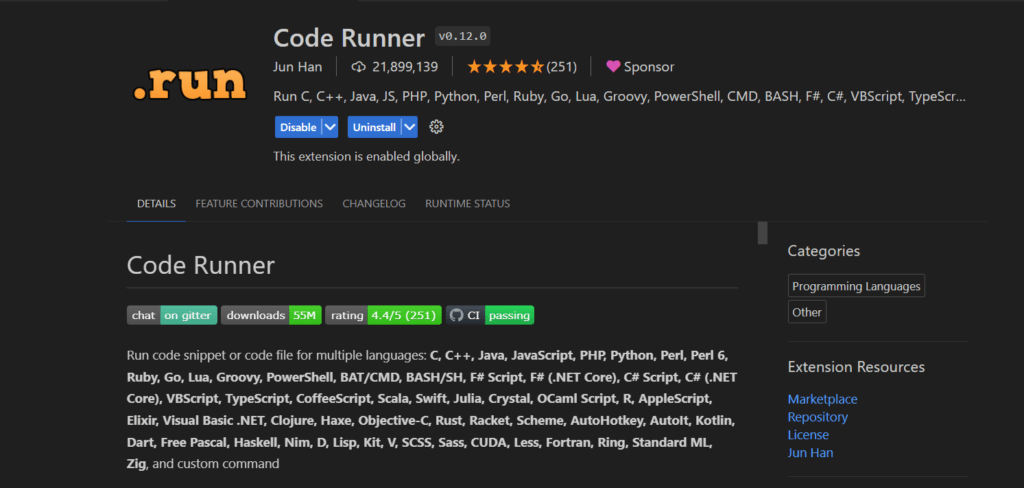The image size is (1024, 488).
Task: Click the Uninstall button
Action: click(374, 127)
